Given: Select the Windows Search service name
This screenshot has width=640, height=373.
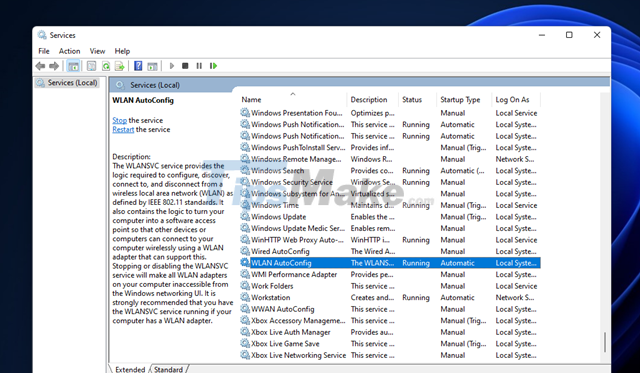Looking at the screenshot, I should [x=278, y=171].
